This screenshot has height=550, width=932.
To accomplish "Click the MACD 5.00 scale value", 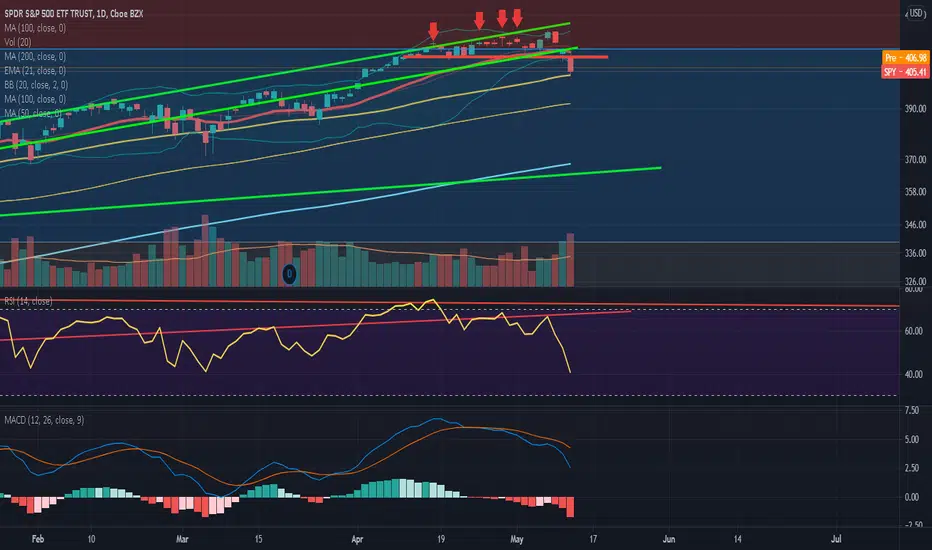I will pyautogui.click(x=912, y=439).
